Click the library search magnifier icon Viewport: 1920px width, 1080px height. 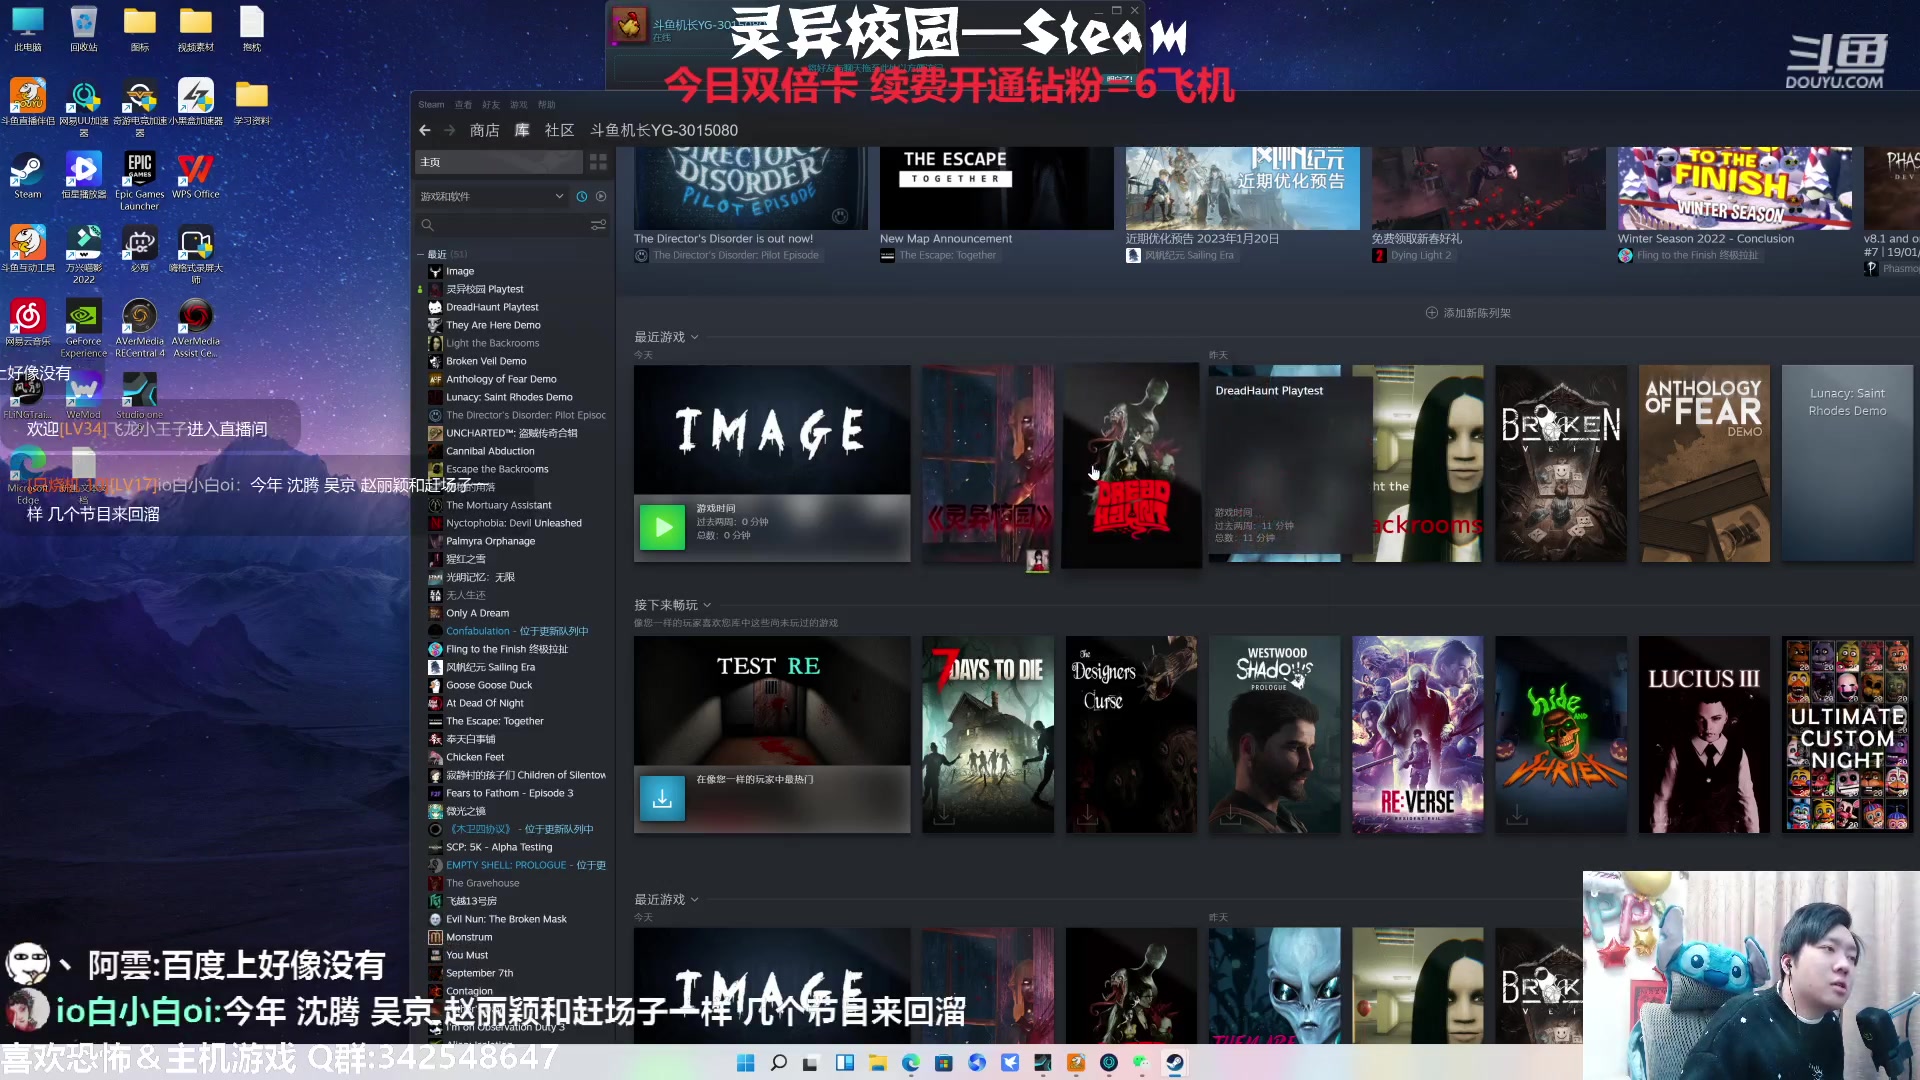[427, 225]
